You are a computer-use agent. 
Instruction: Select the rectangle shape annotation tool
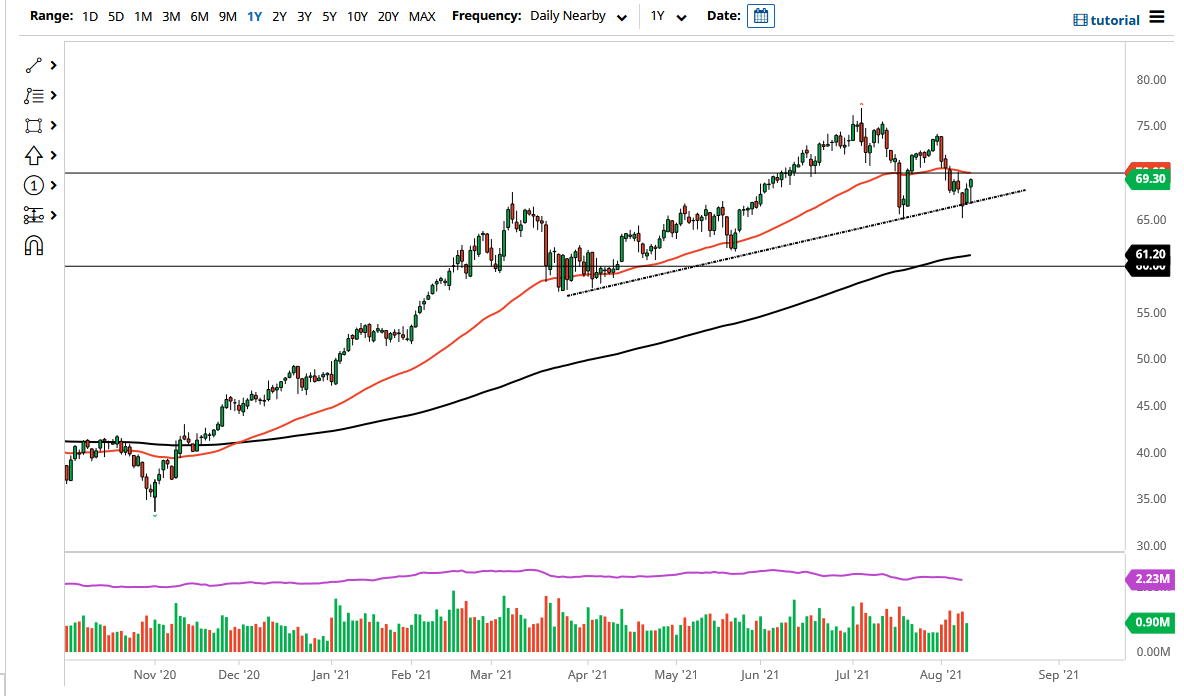coord(34,125)
